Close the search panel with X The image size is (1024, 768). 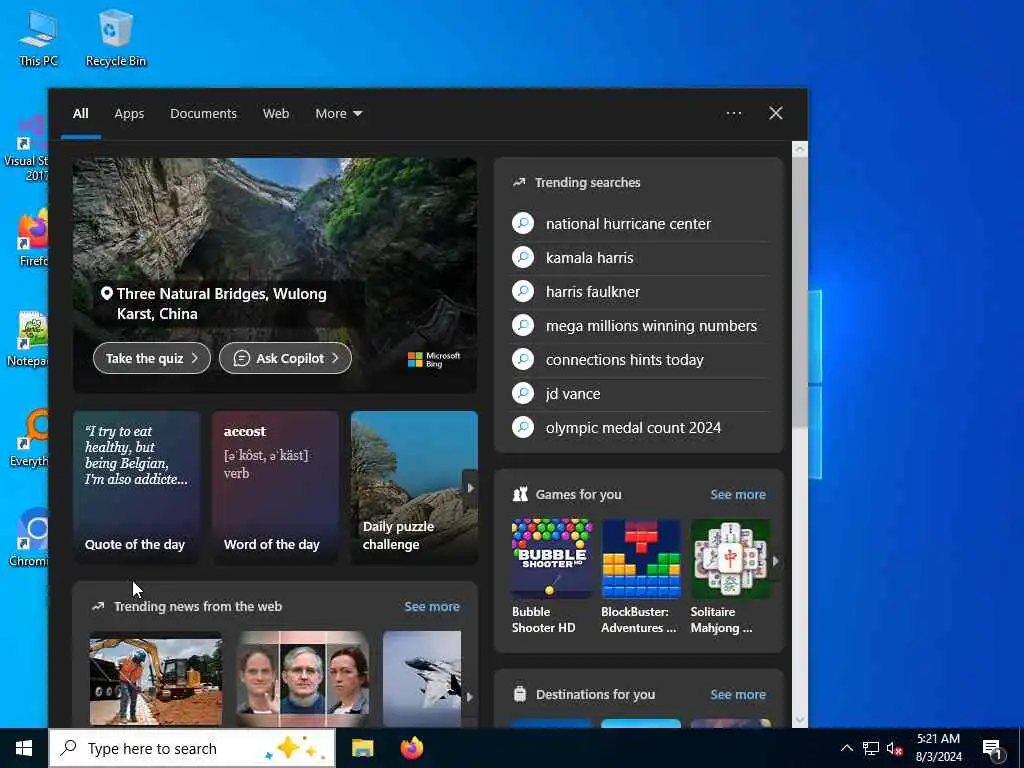[776, 114]
